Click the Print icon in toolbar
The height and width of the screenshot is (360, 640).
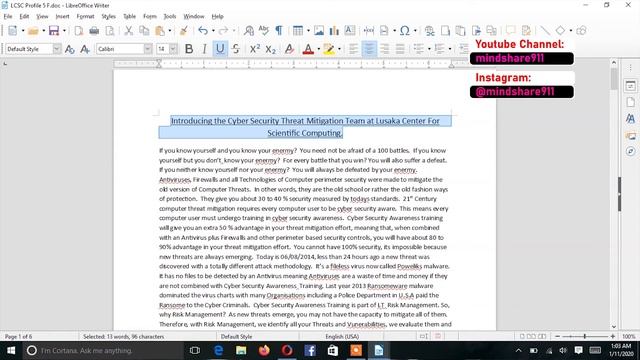coord(94,31)
